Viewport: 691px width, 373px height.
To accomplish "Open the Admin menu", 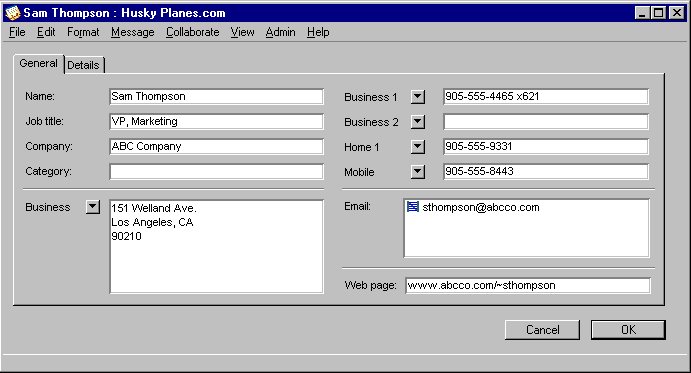I will coord(280,32).
